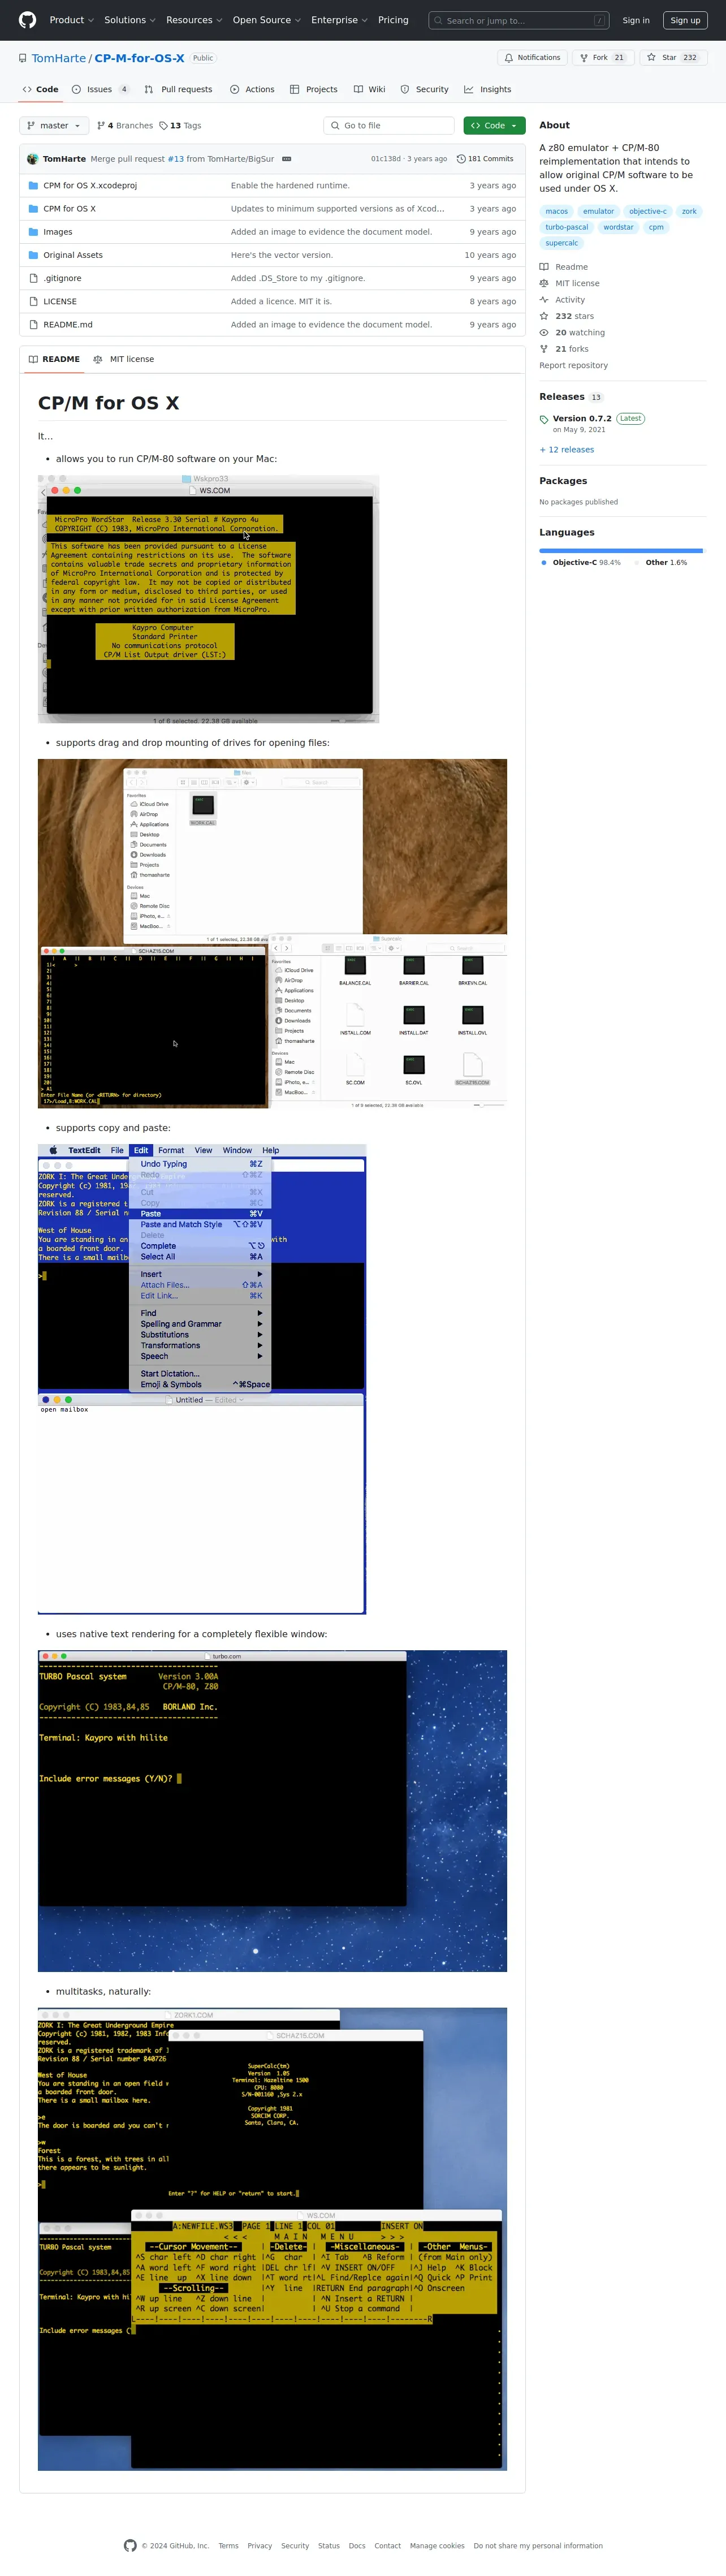Image resolution: width=726 pixels, height=2576 pixels.
Task: Open the Images folder
Action: coord(58,232)
